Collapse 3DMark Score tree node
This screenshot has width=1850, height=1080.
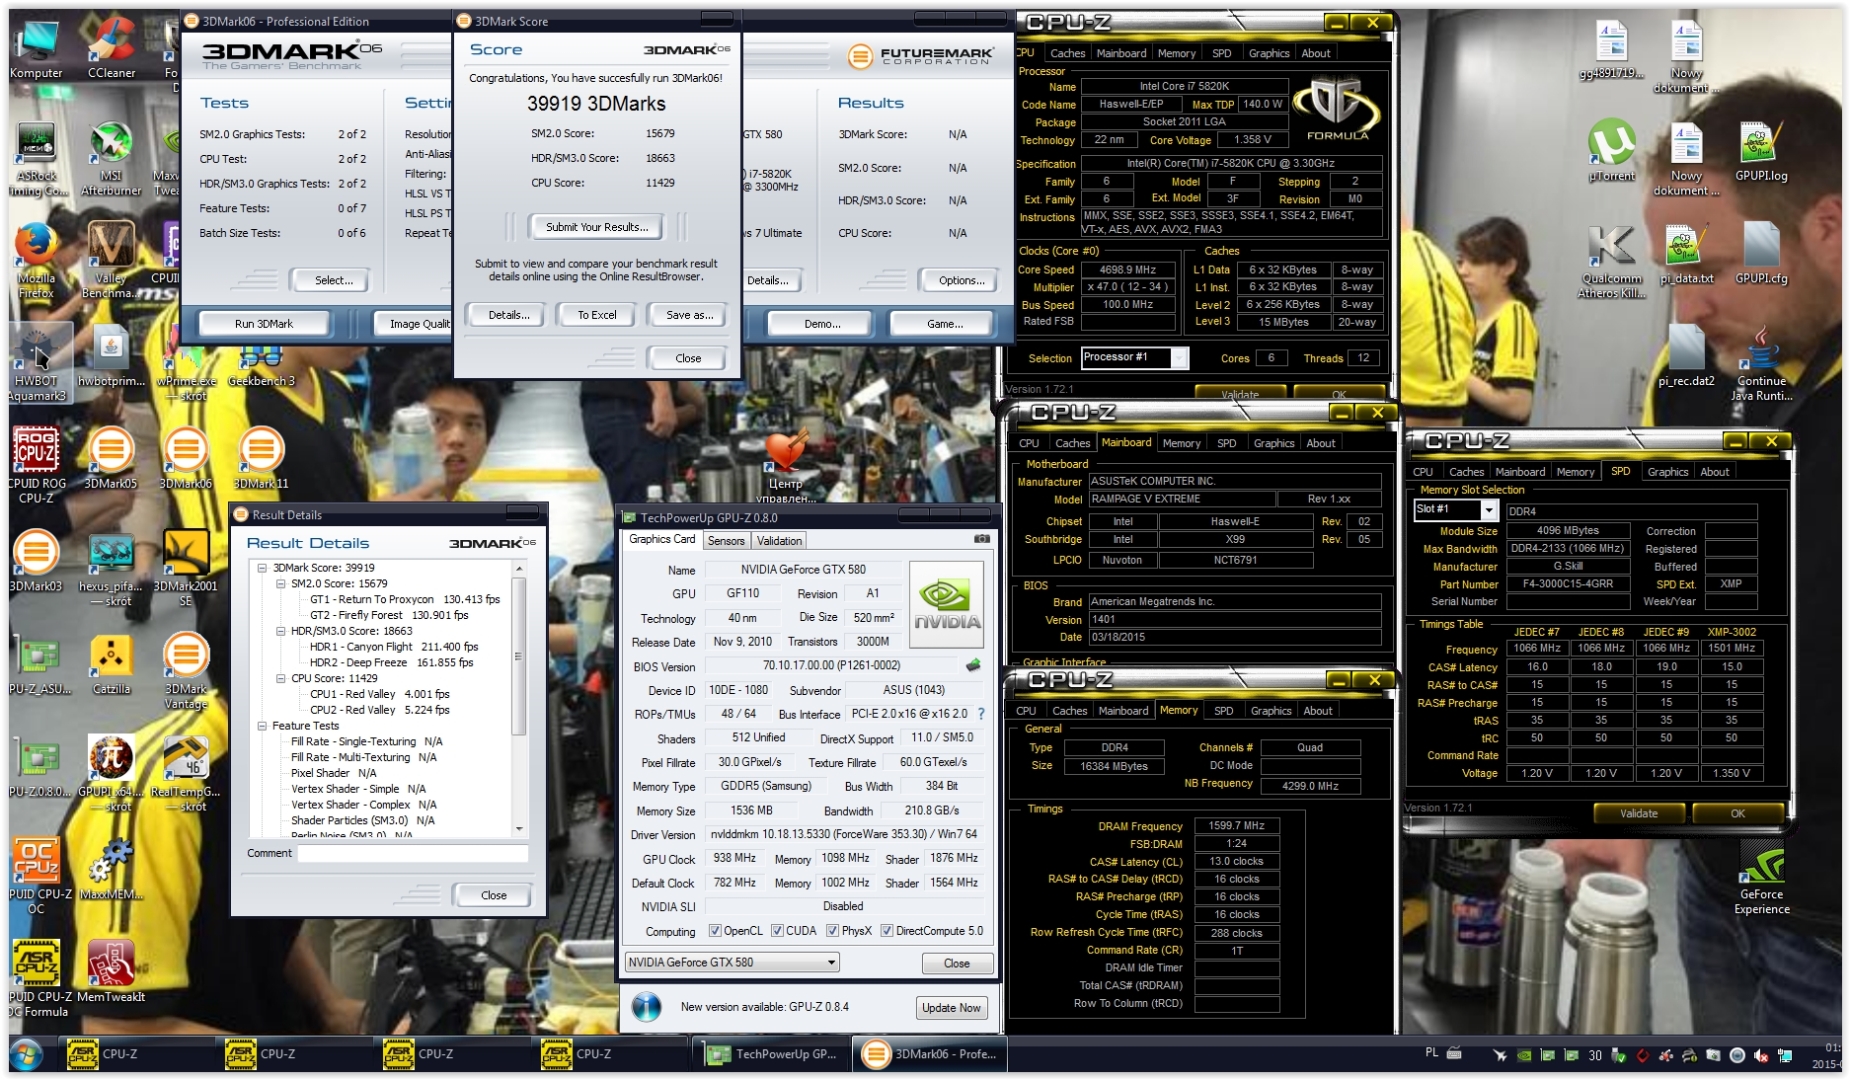(x=262, y=568)
